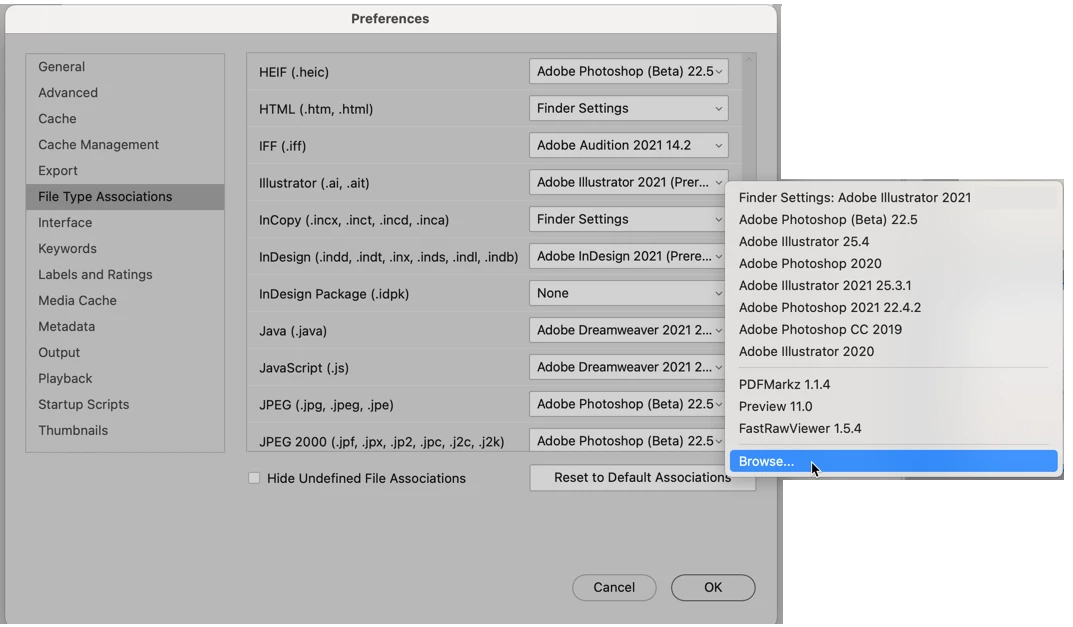Choose Adobe Photoshop (Beta) 22.5 from the list
This screenshot has height=627, width=1073.
(x=893, y=220)
